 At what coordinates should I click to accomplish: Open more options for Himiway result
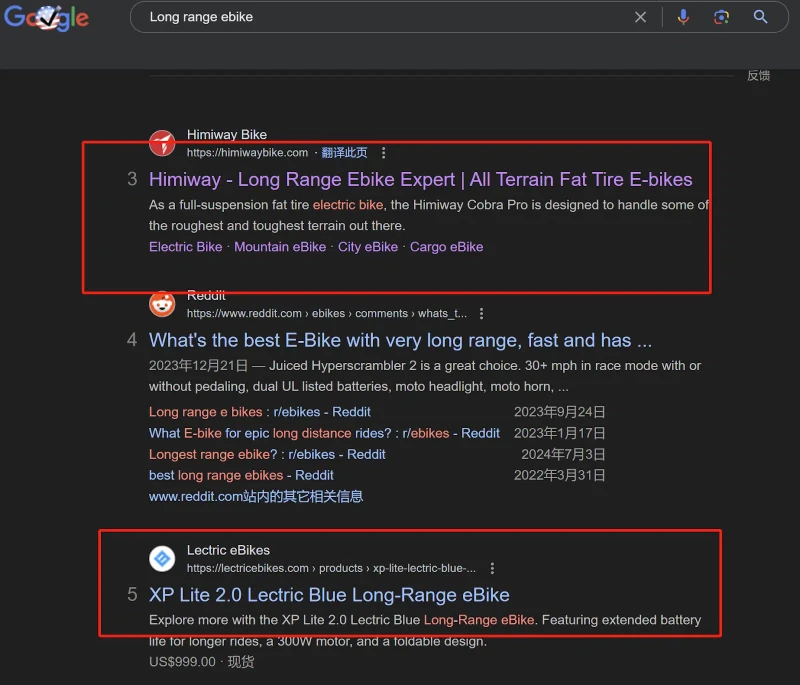[384, 153]
